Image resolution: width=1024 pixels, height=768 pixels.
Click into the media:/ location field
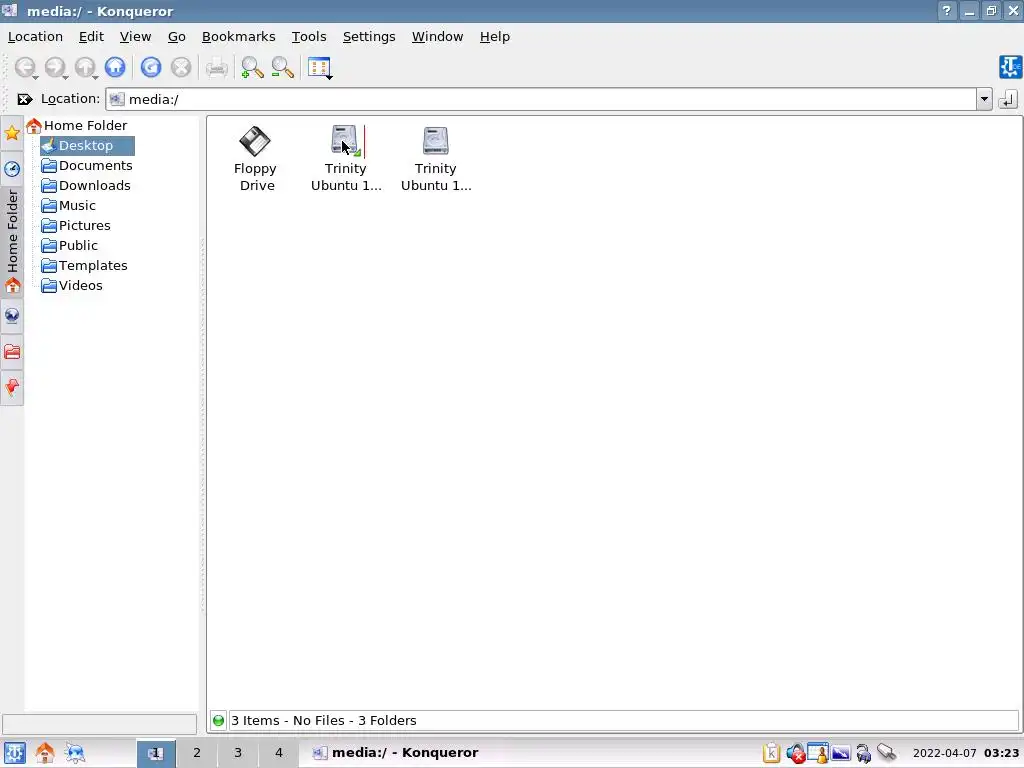point(541,99)
